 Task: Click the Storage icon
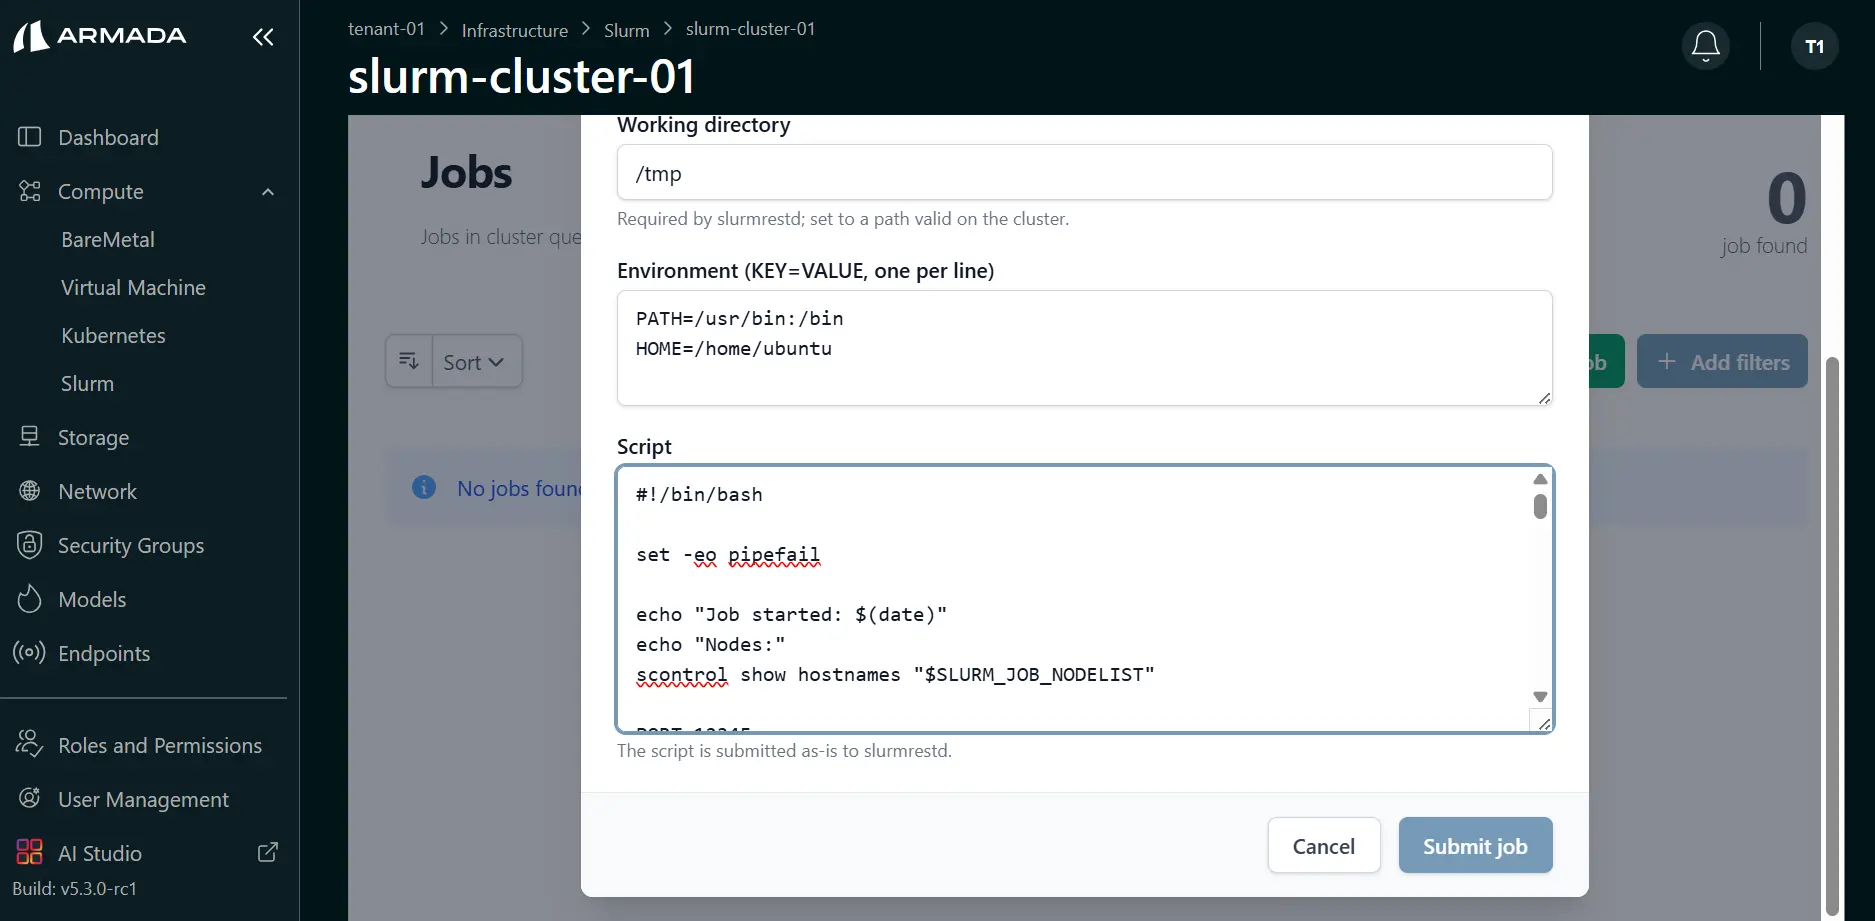(x=30, y=437)
